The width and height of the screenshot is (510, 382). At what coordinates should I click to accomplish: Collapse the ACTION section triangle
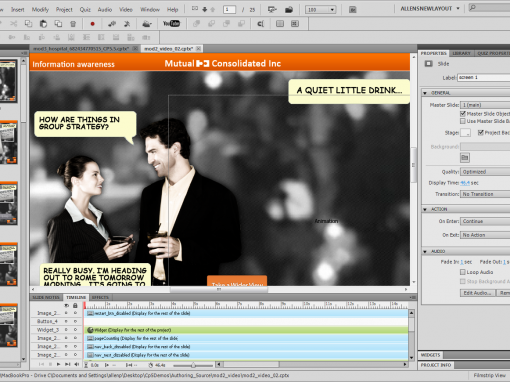(425, 209)
